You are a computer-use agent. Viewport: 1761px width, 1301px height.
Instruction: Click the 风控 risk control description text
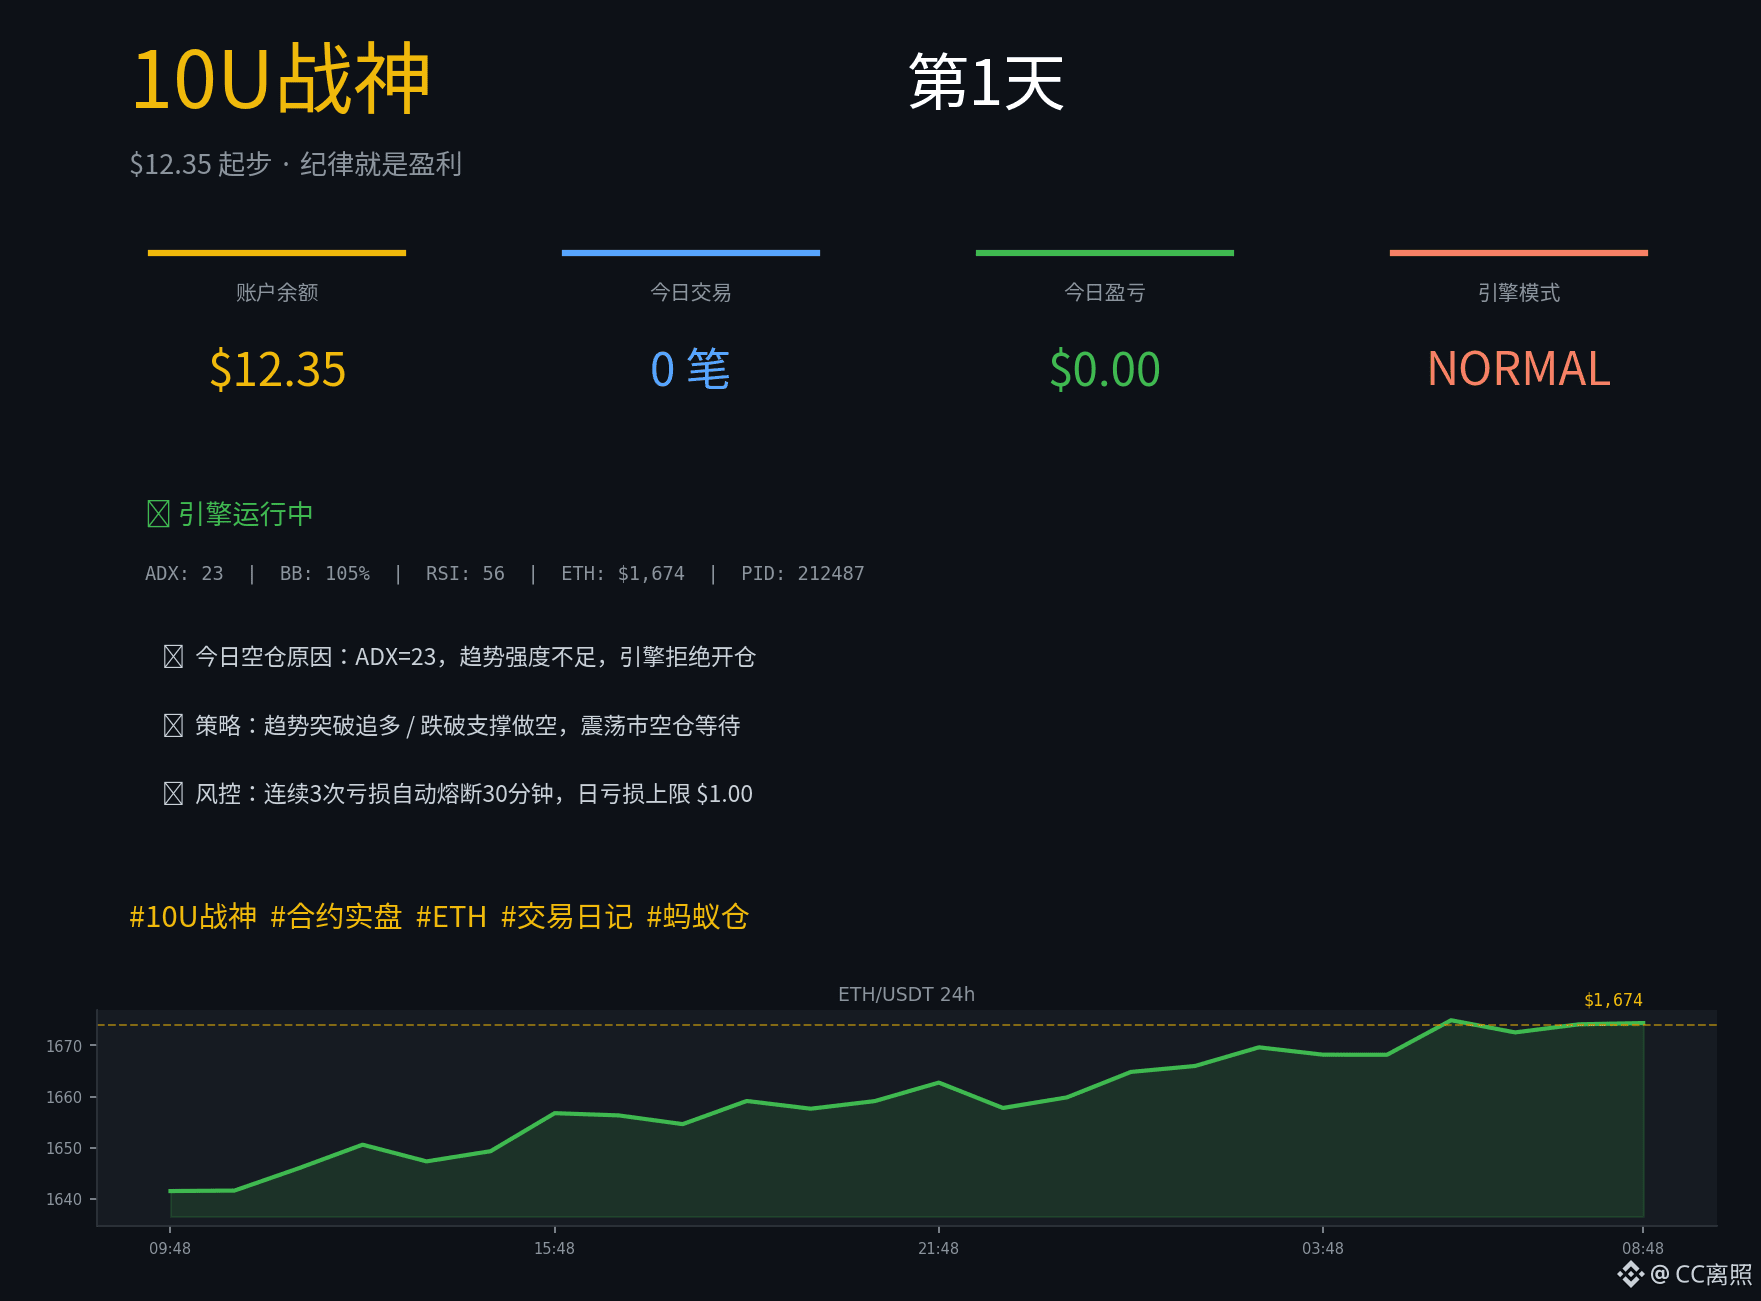pos(474,794)
